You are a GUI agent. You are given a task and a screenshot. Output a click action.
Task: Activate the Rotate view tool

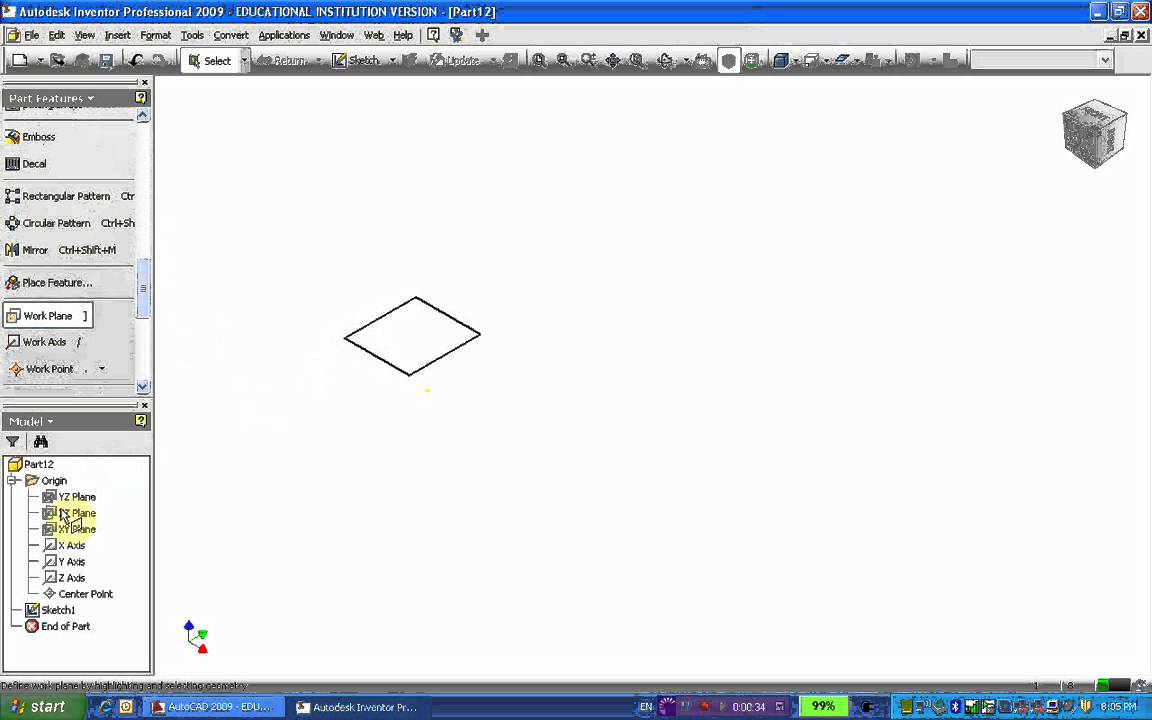665,60
